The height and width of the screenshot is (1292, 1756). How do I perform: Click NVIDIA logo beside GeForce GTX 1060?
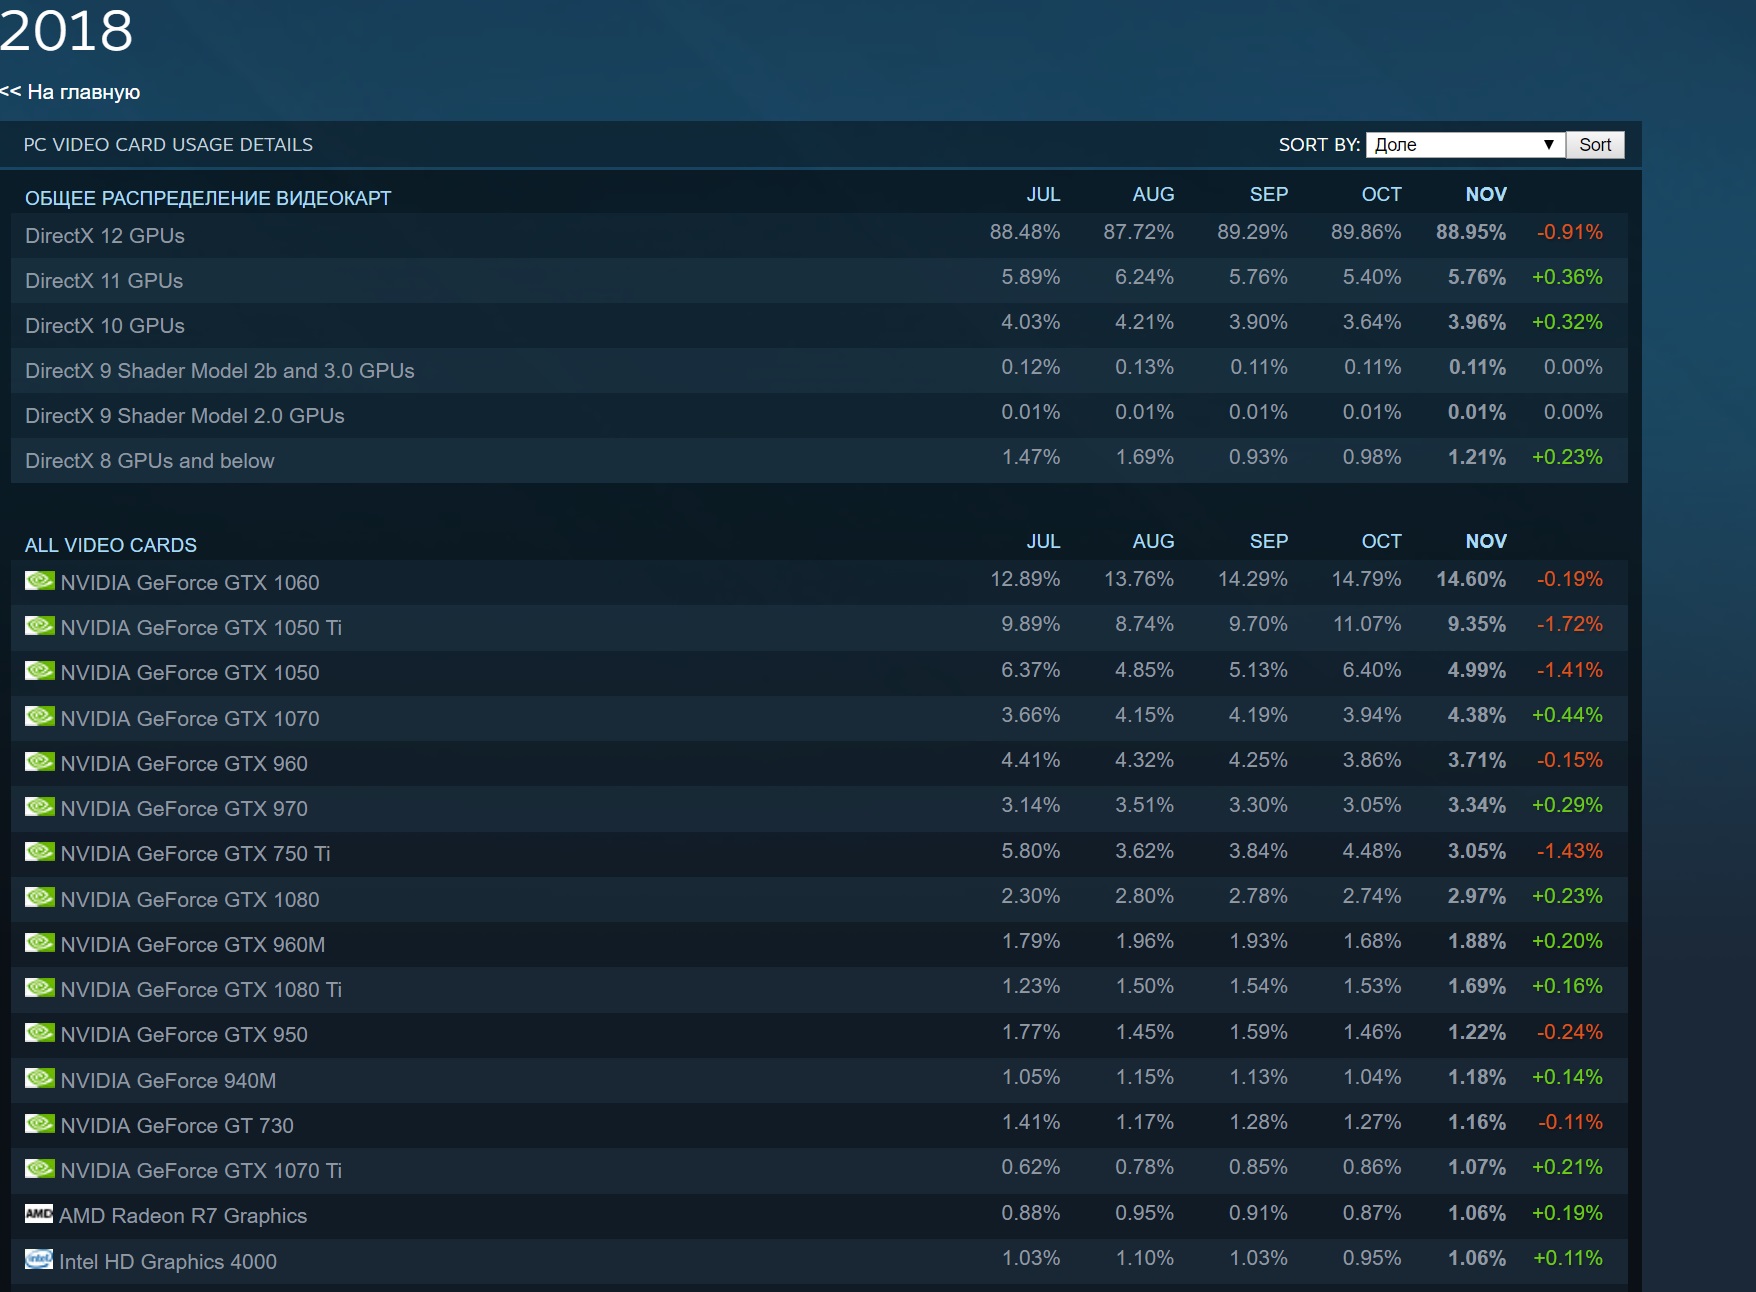pyautogui.click(x=40, y=581)
